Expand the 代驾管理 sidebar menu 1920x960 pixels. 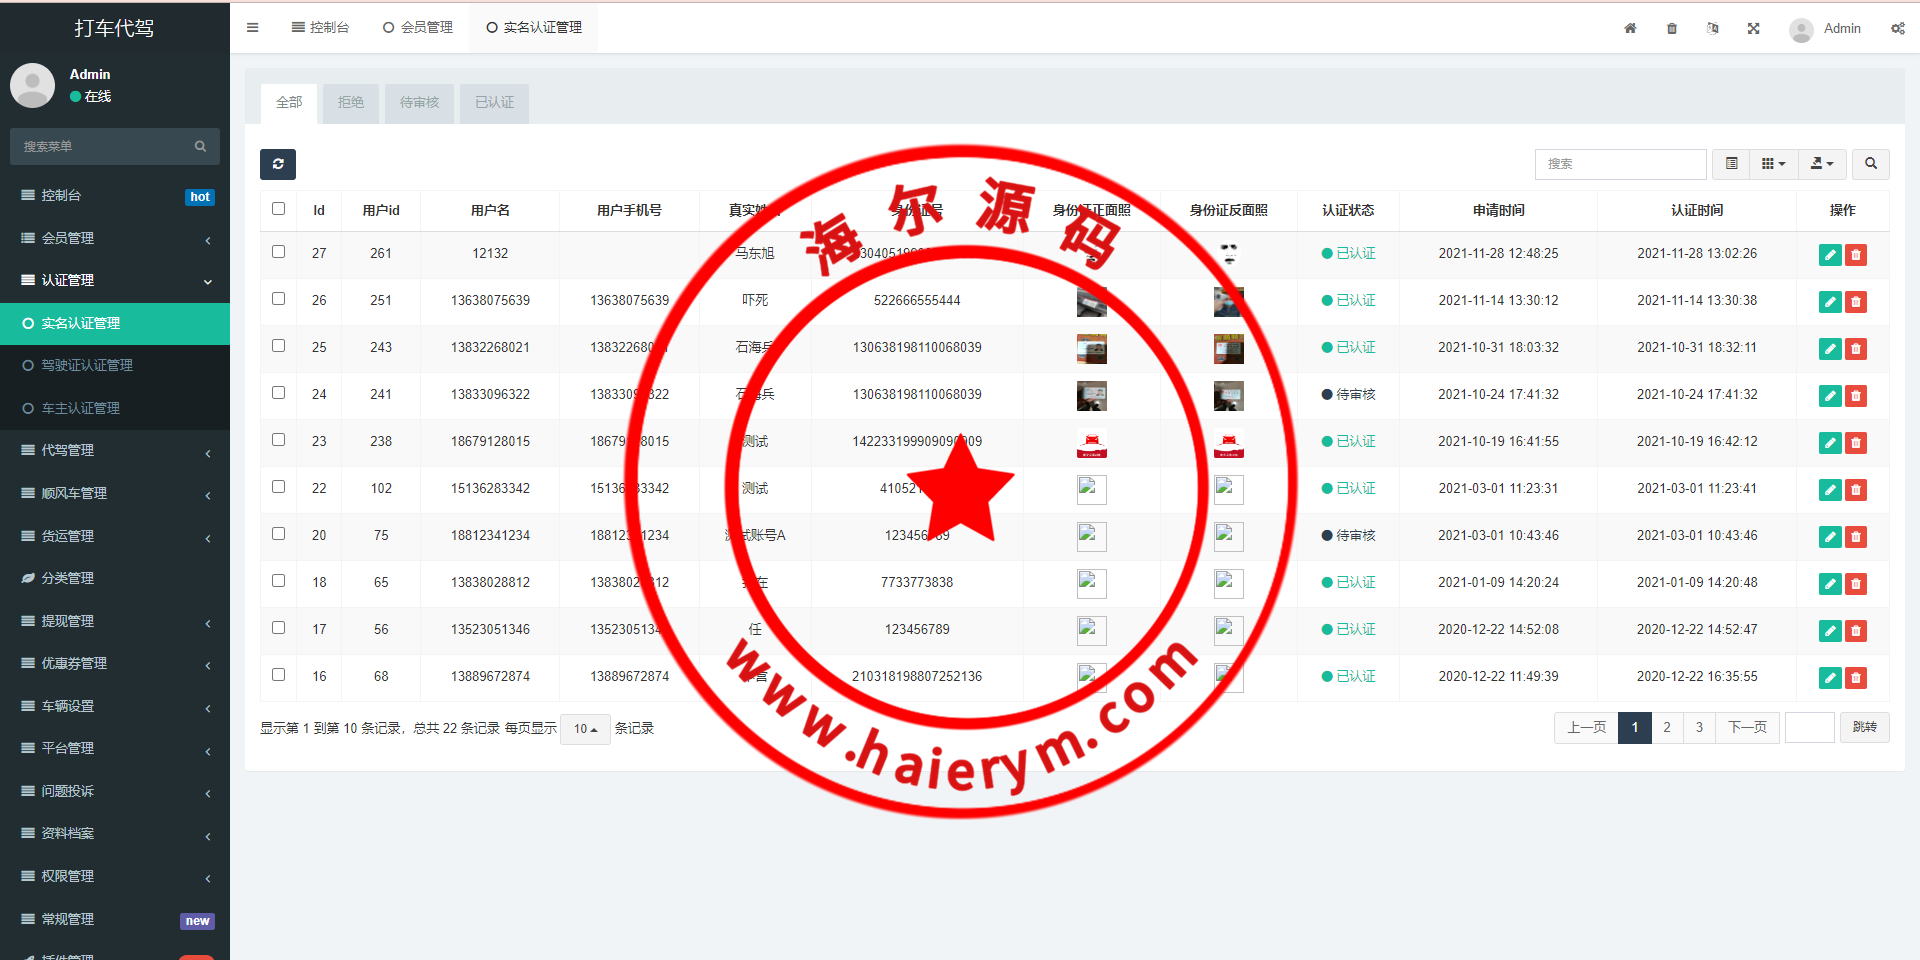[x=115, y=451]
